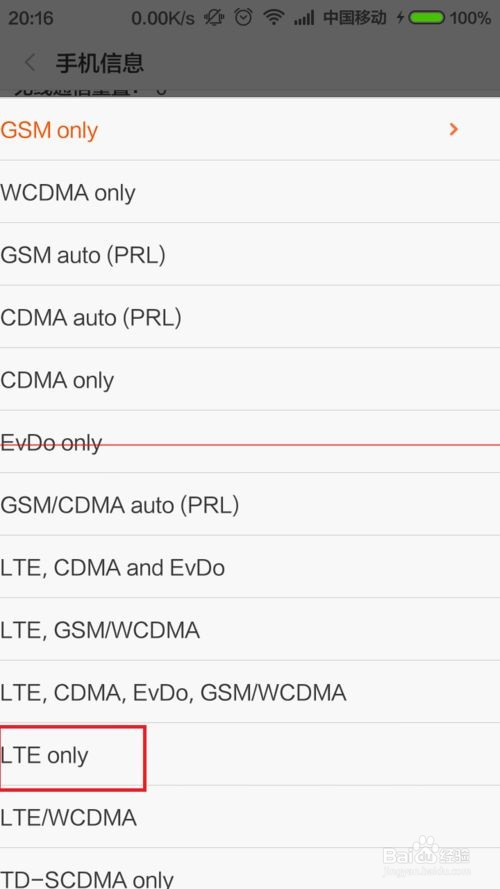Select LTE, GSM/WCDMA mode
Viewport: 500px width, 889px height.
[x=250, y=629]
